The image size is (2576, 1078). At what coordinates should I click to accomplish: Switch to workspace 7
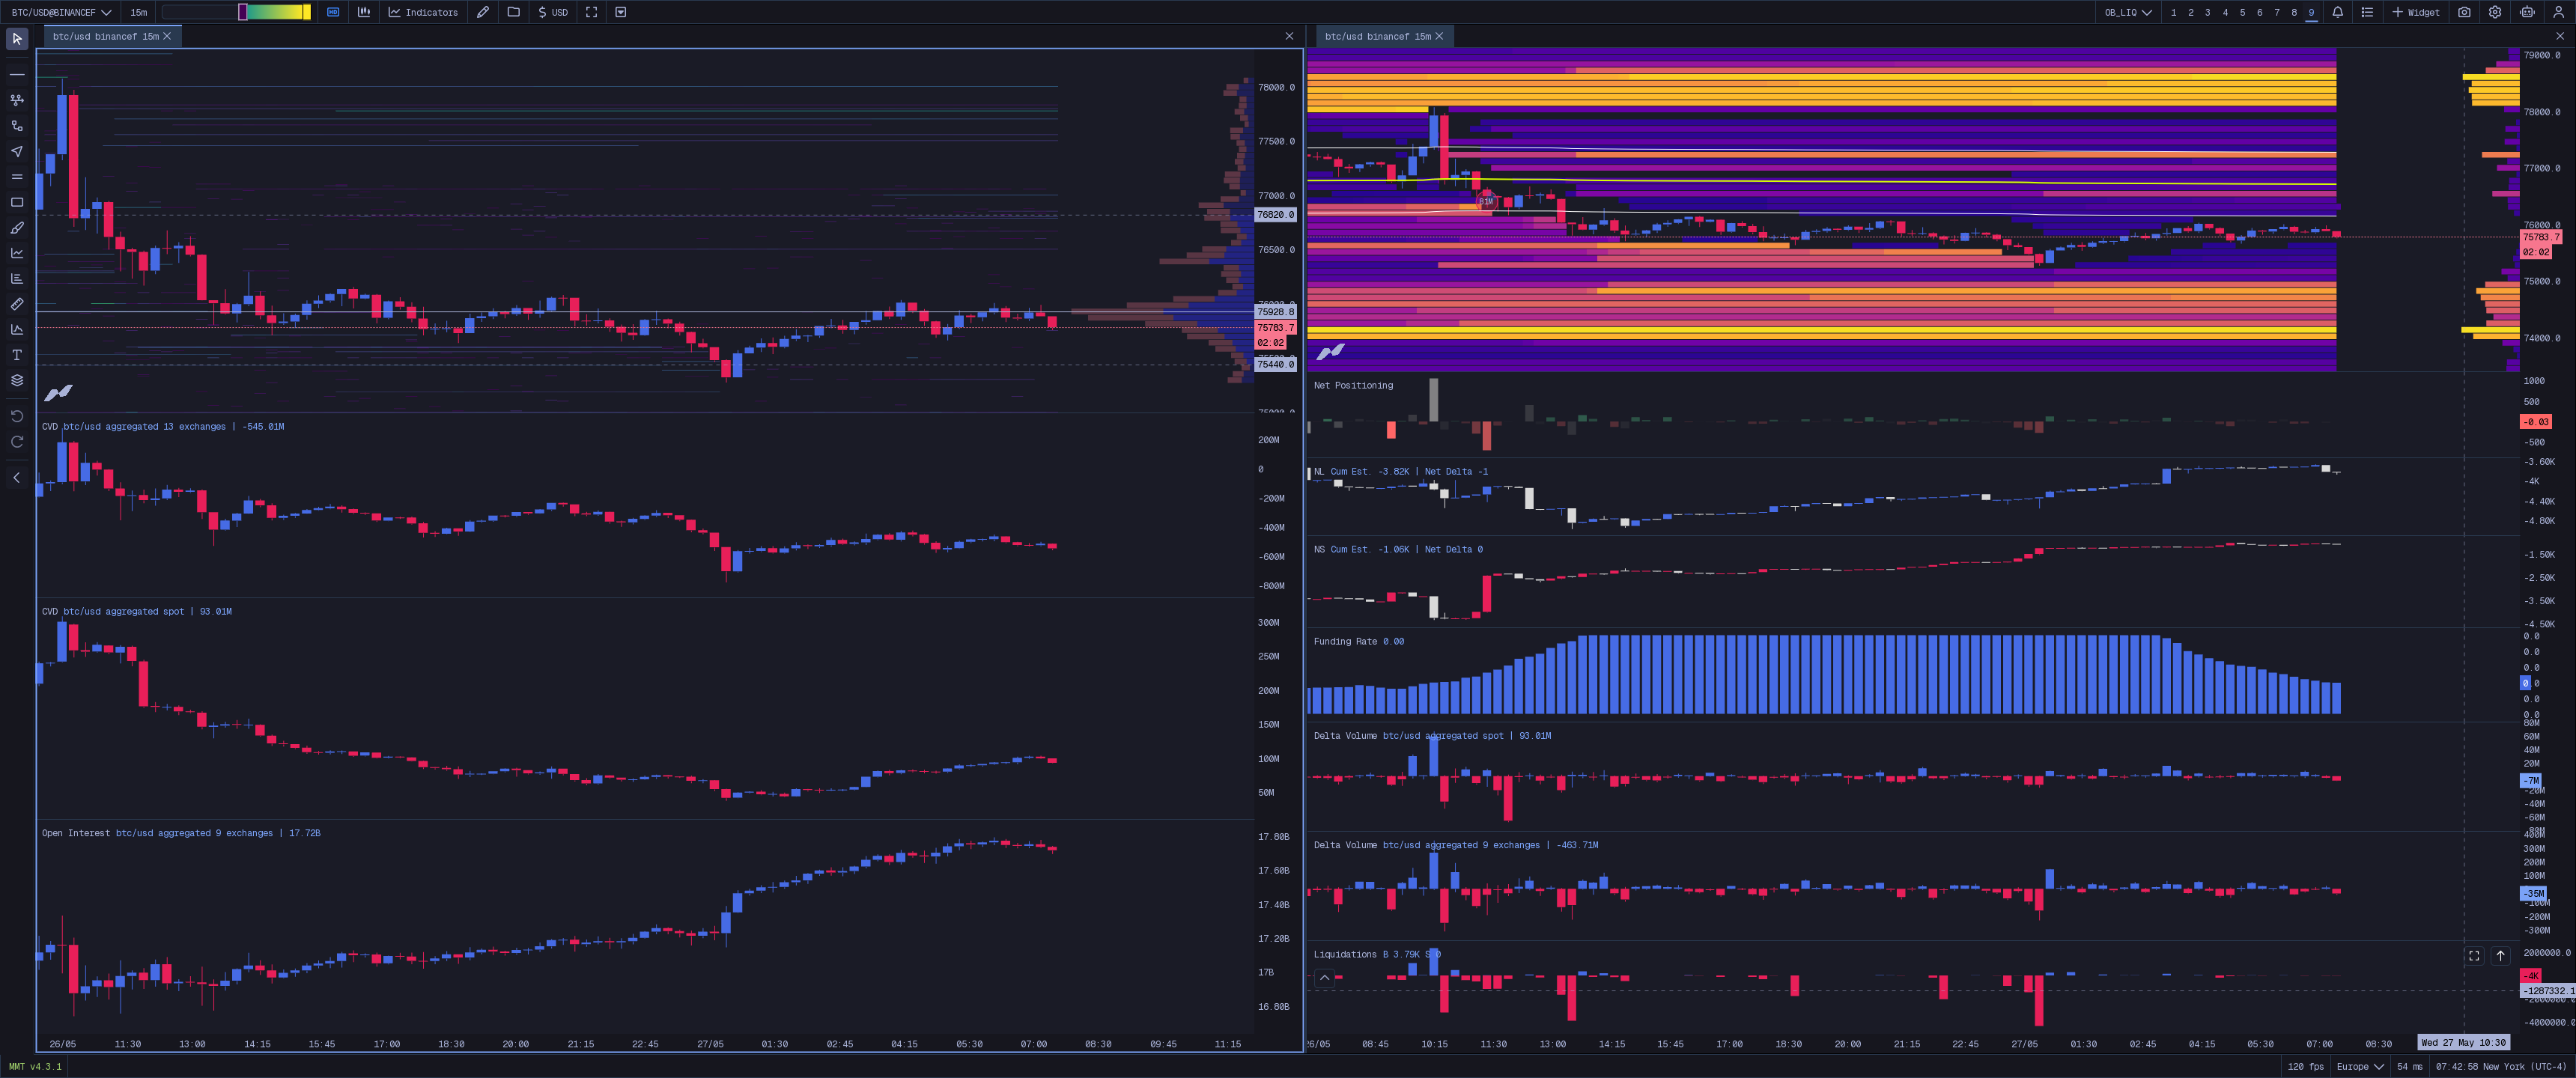(x=2277, y=12)
